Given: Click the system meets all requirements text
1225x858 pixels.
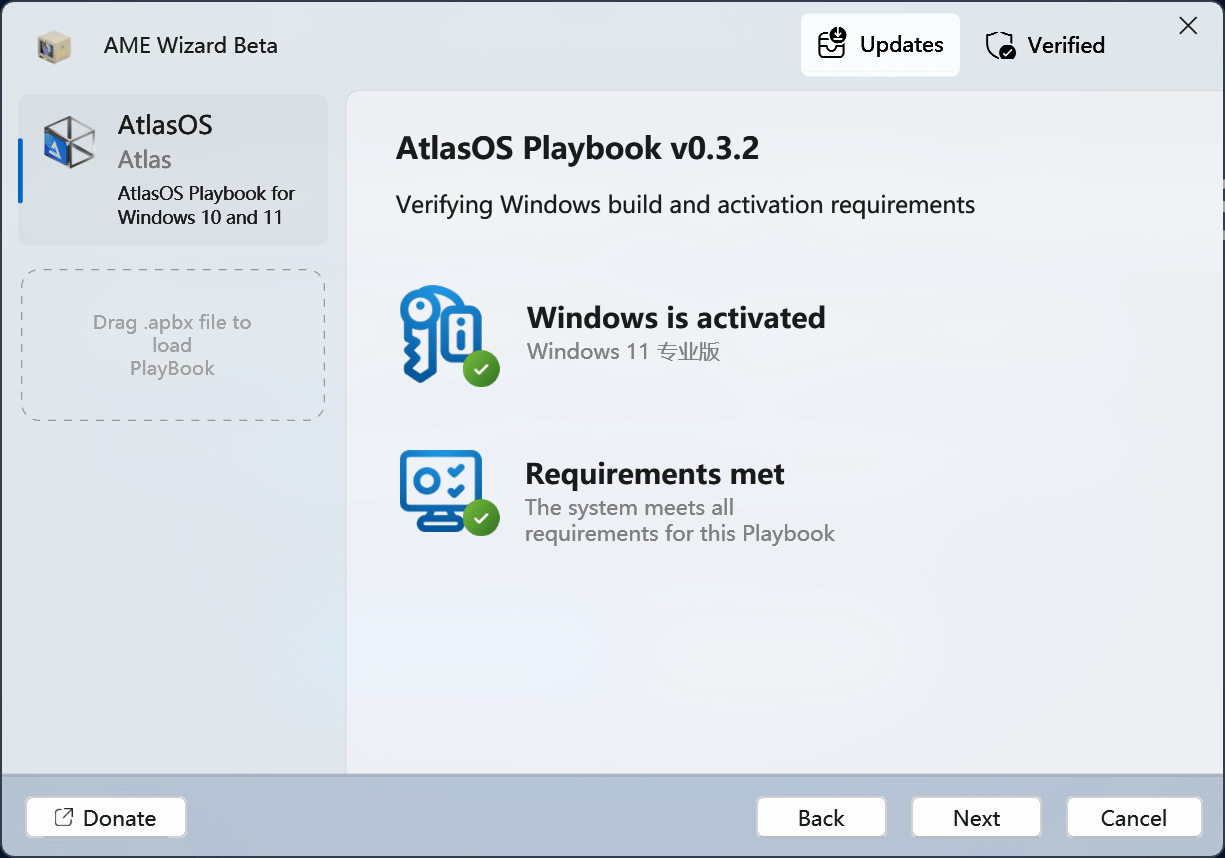Looking at the screenshot, I should [680, 520].
